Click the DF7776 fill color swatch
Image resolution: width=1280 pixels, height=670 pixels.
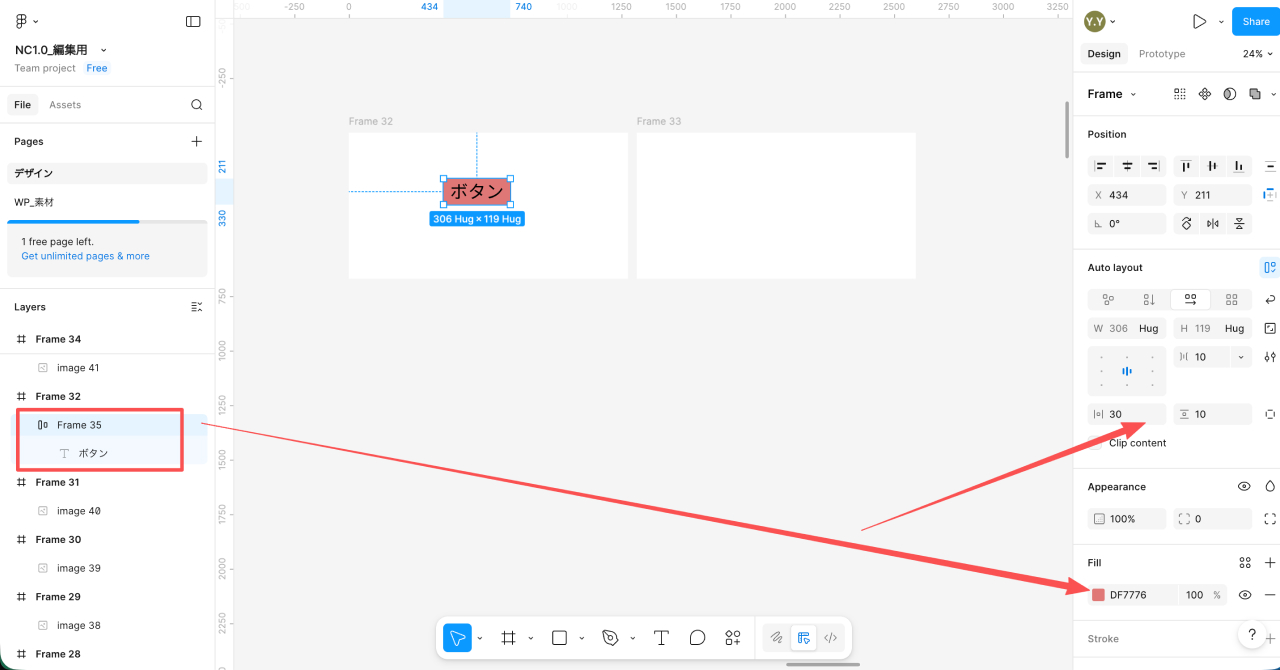(x=1098, y=595)
